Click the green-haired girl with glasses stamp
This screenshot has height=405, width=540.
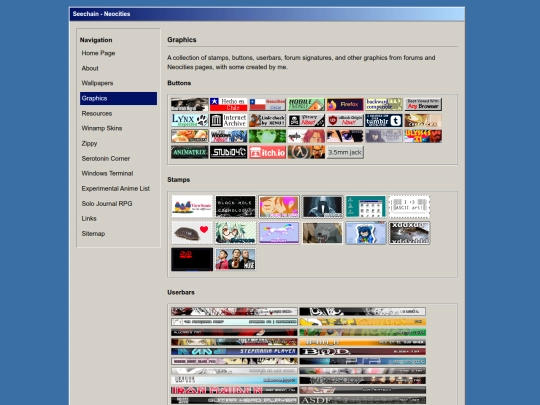tap(236, 233)
